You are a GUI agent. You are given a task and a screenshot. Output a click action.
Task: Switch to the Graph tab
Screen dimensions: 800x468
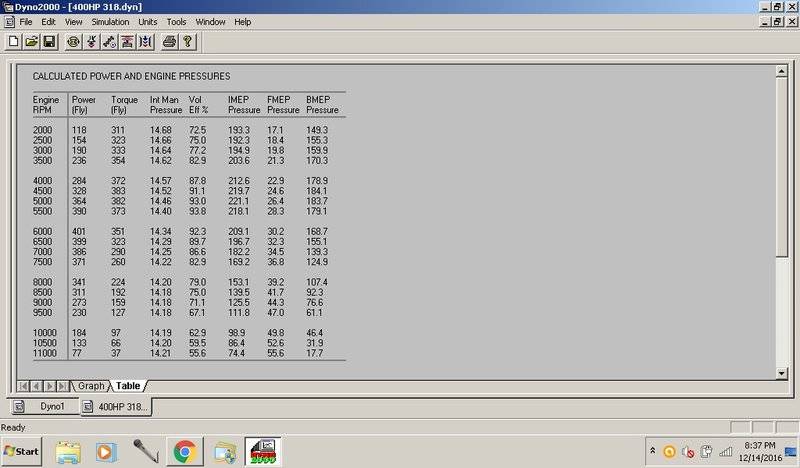(91, 386)
